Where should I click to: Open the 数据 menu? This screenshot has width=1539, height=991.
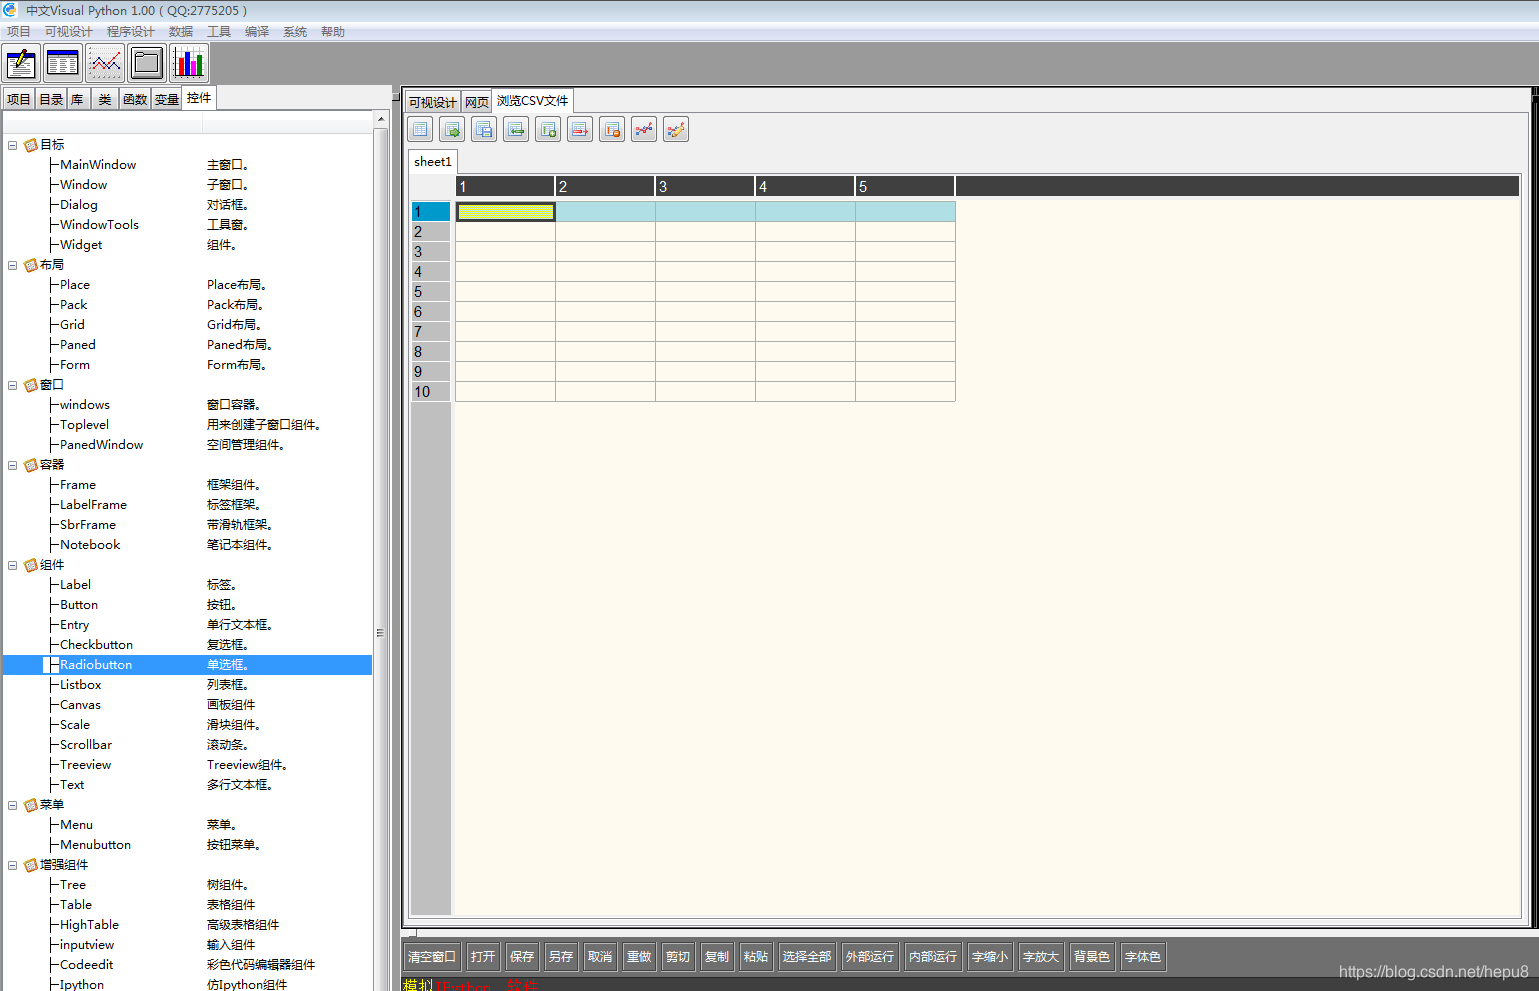tap(181, 32)
